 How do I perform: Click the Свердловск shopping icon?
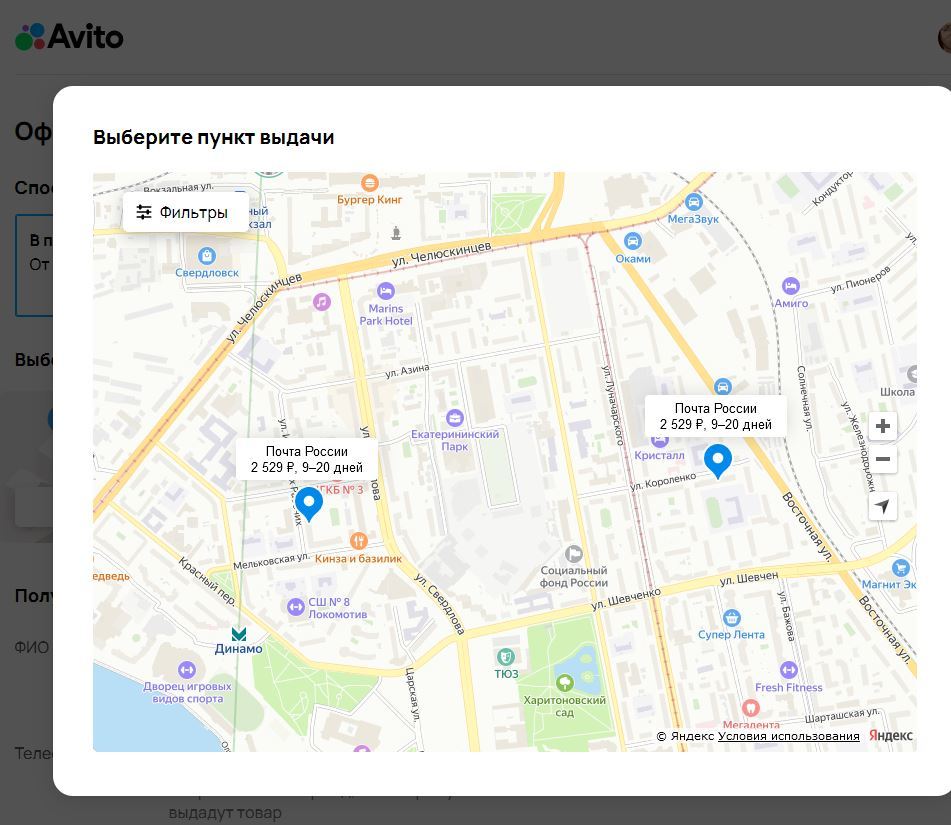pyautogui.click(x=207, y=255)
